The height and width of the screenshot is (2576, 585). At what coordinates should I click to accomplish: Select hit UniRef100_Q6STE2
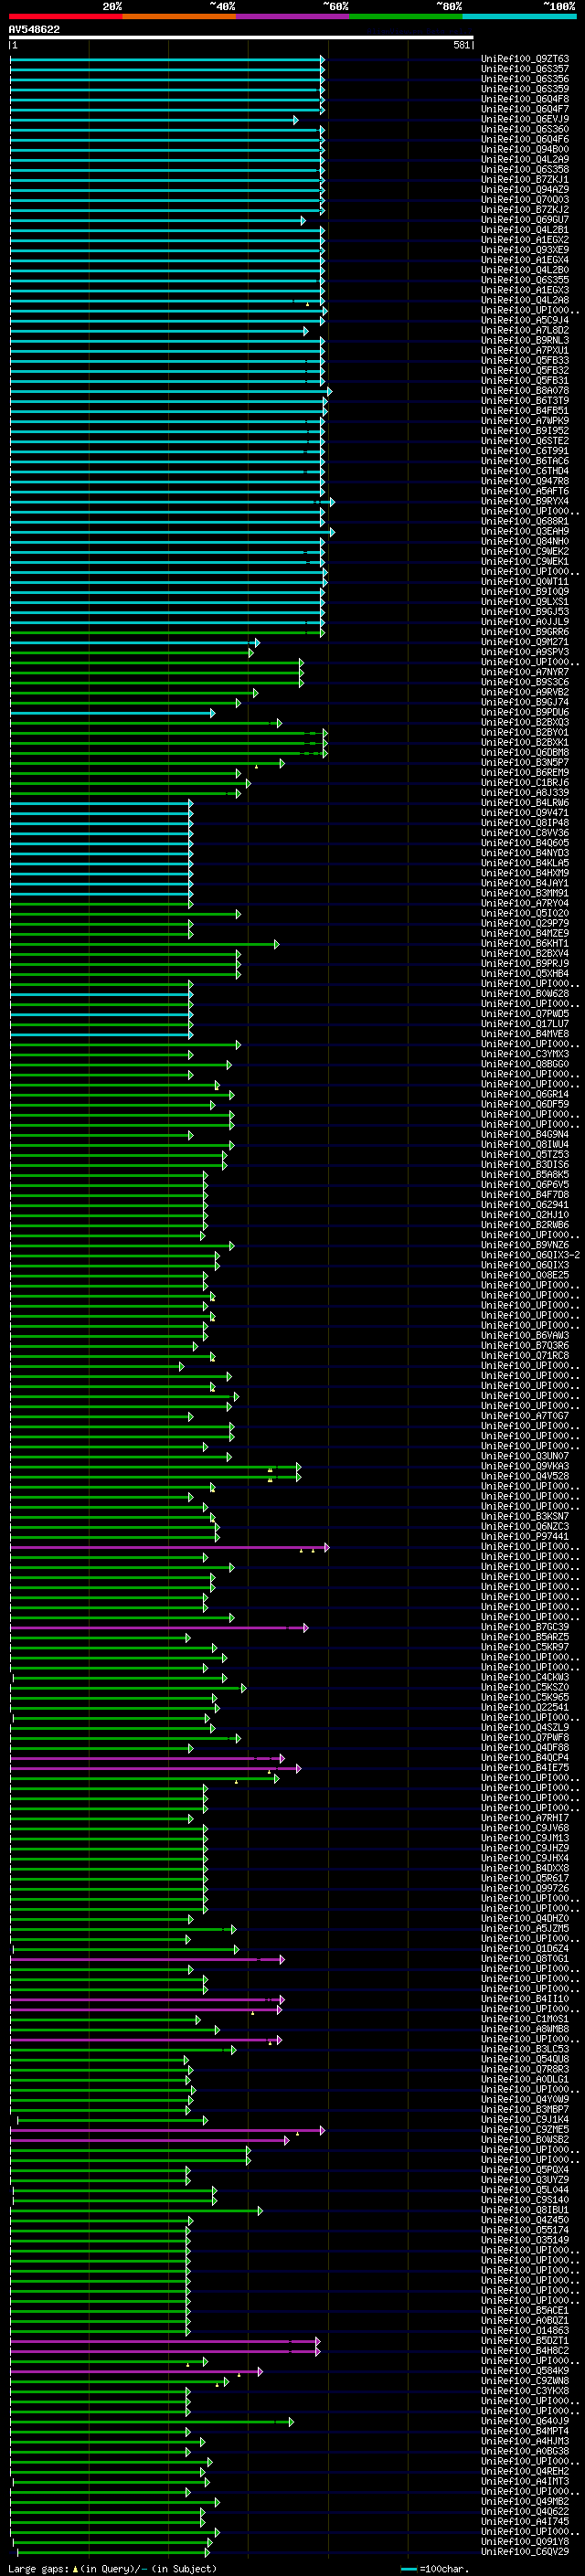(x=525, y=441)
